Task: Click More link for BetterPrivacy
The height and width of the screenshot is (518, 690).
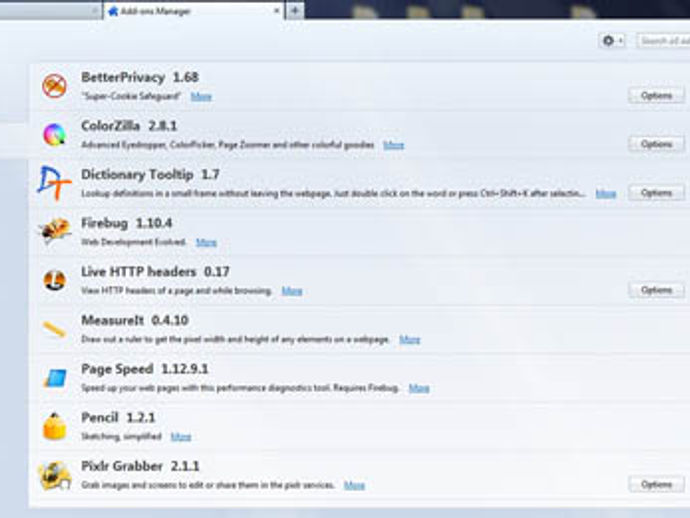Action: 201,96
